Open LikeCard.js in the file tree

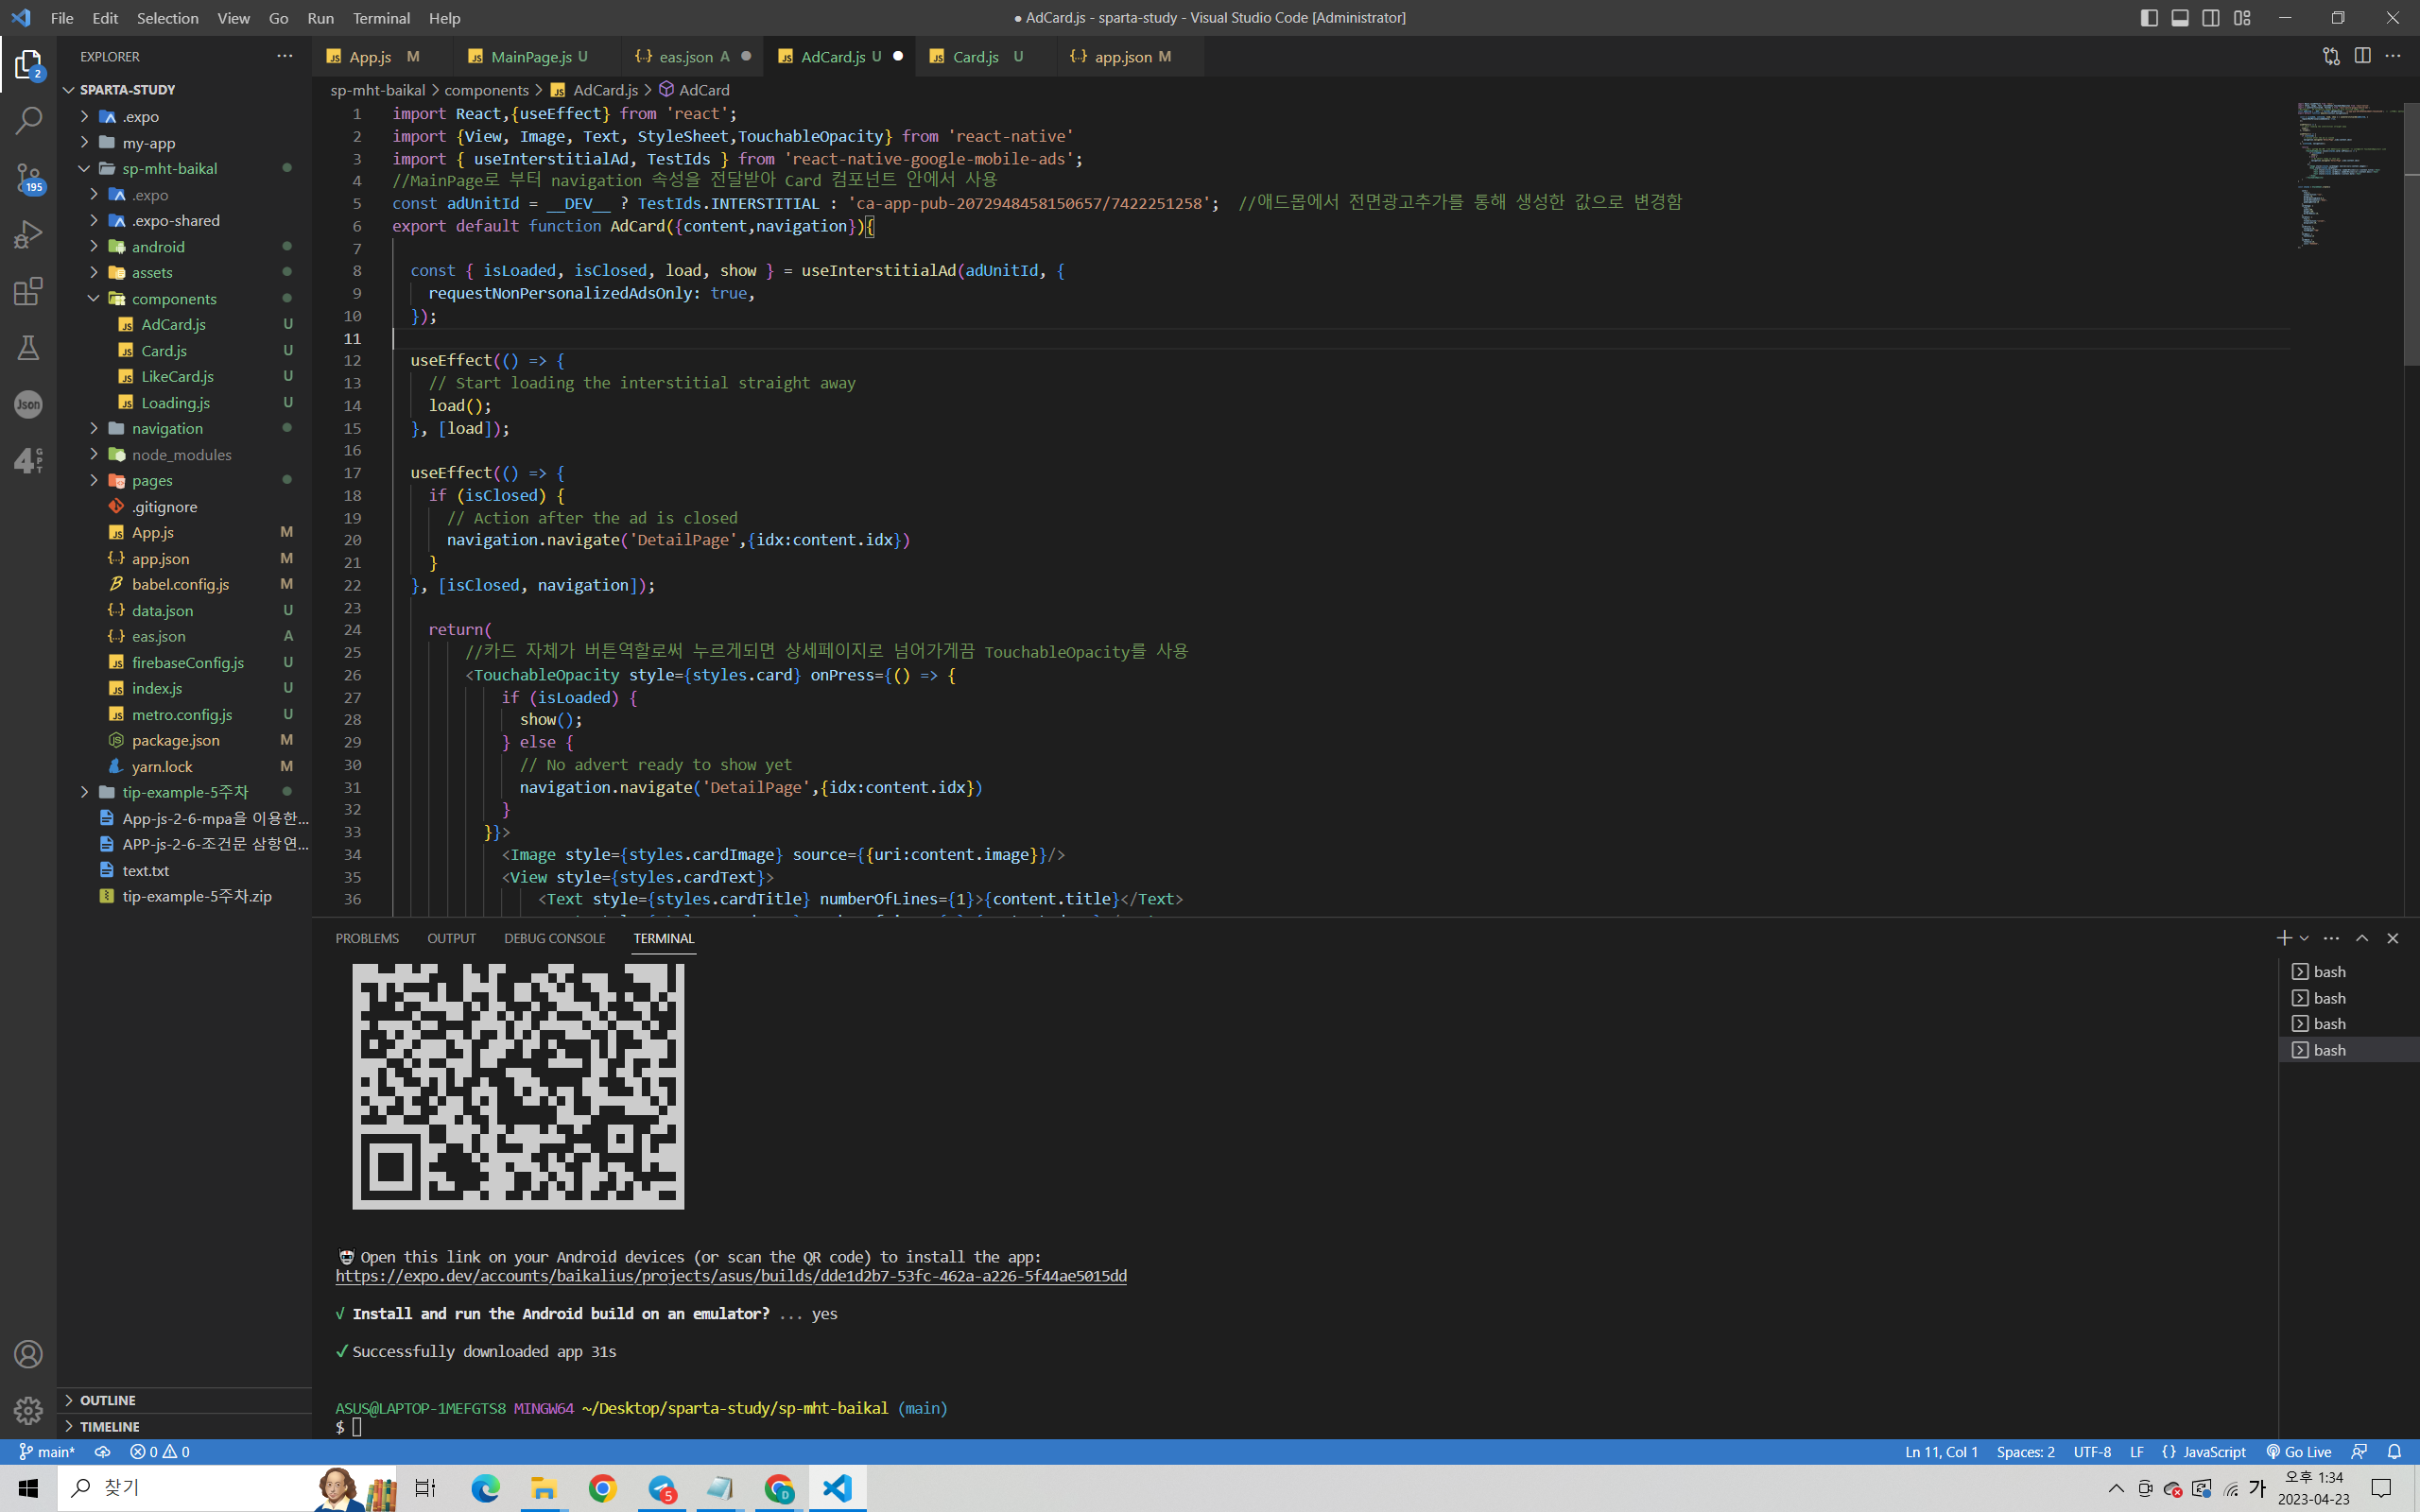(x=177, y=377)
